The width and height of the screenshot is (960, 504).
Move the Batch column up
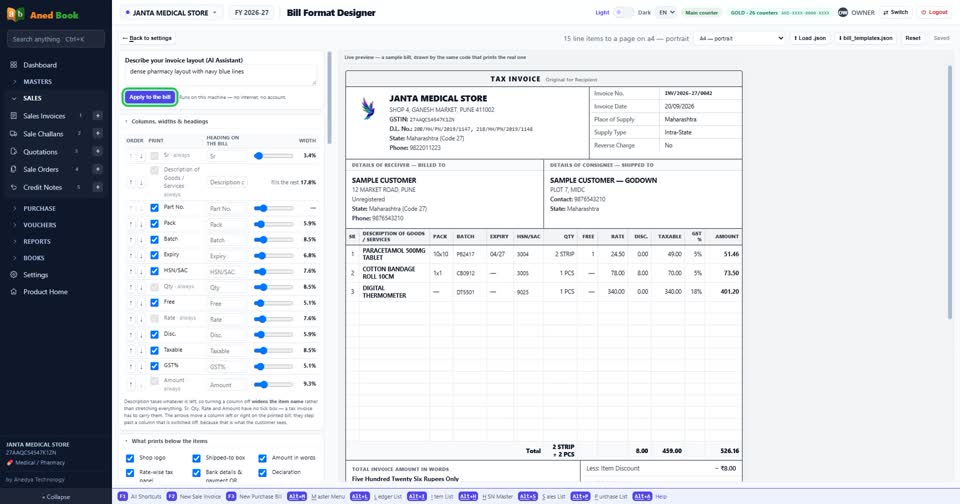[130, 240]
